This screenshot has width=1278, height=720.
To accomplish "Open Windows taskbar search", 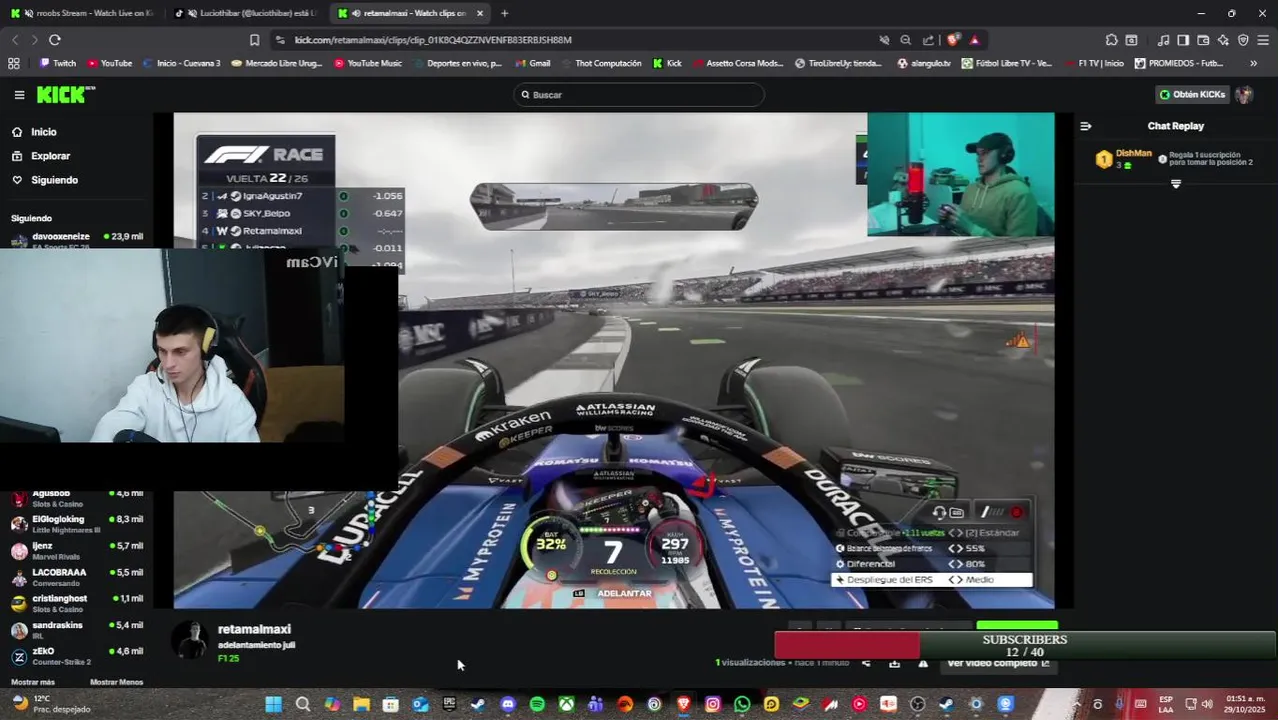I will click(x=302, y=704).
